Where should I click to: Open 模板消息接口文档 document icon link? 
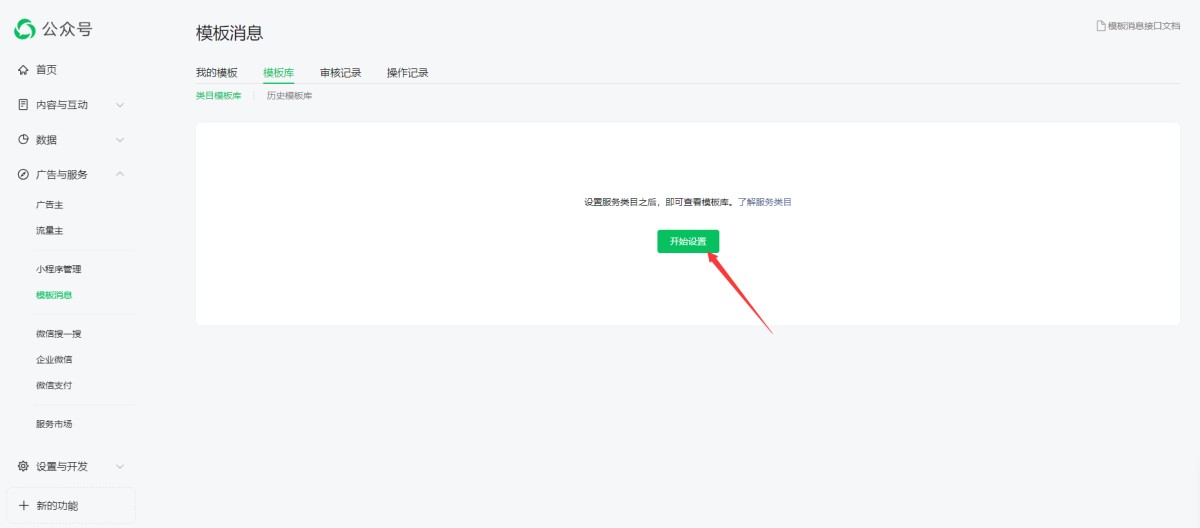(x=1101, y=26)
